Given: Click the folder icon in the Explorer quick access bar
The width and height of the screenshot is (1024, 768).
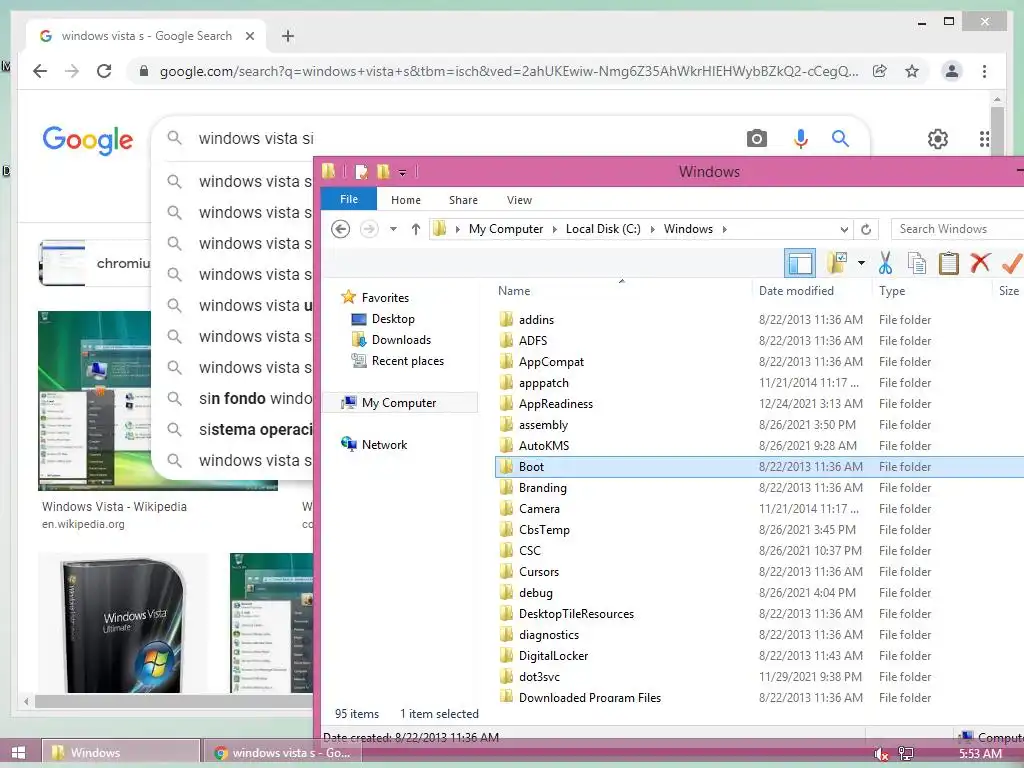Looking at the screenshot, I should (383, 172).
